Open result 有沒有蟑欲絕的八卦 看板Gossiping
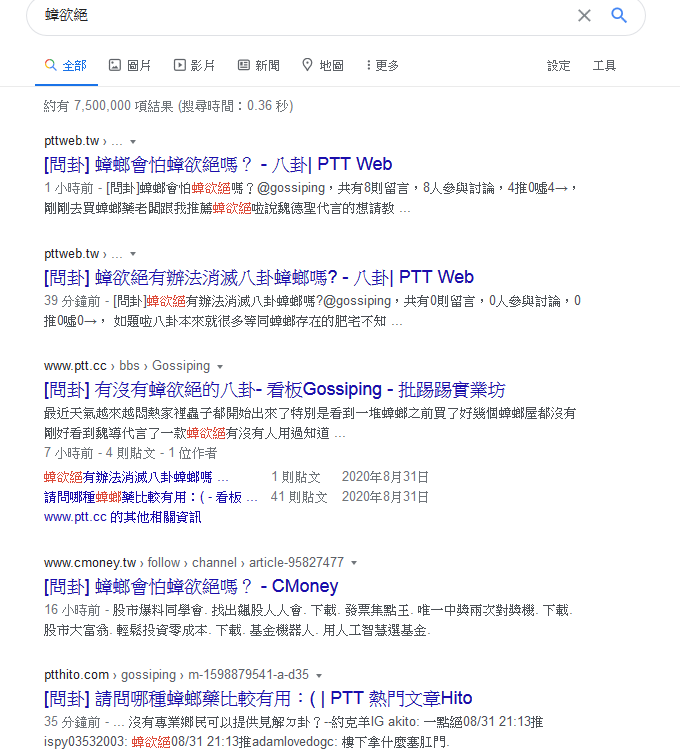 274,390
